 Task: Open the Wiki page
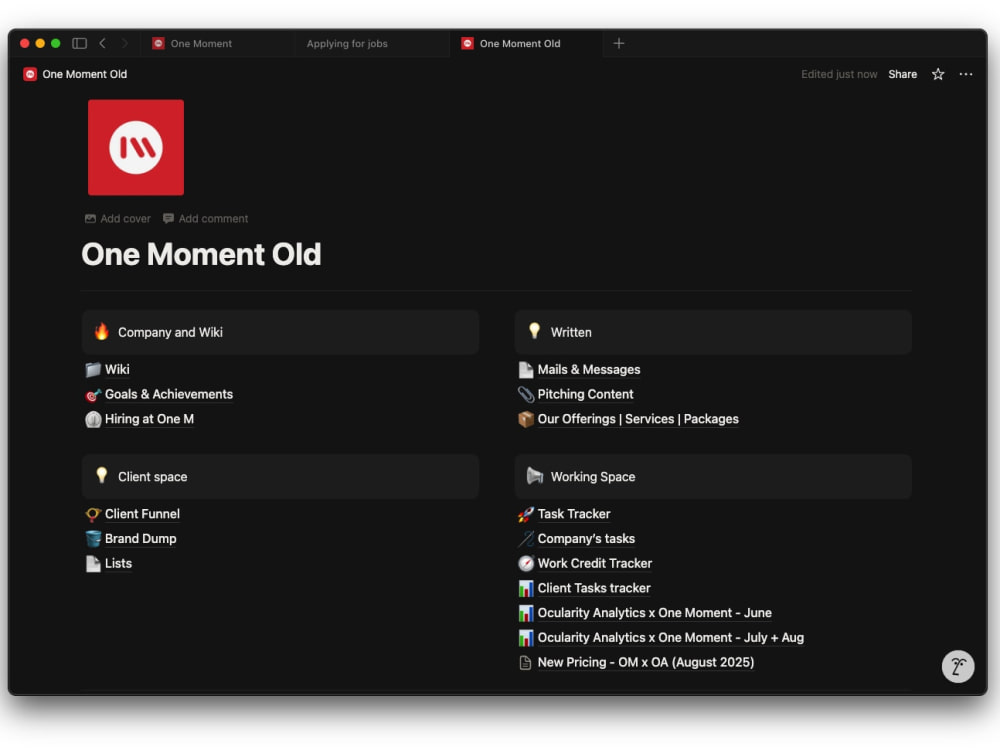click(117, 369)
